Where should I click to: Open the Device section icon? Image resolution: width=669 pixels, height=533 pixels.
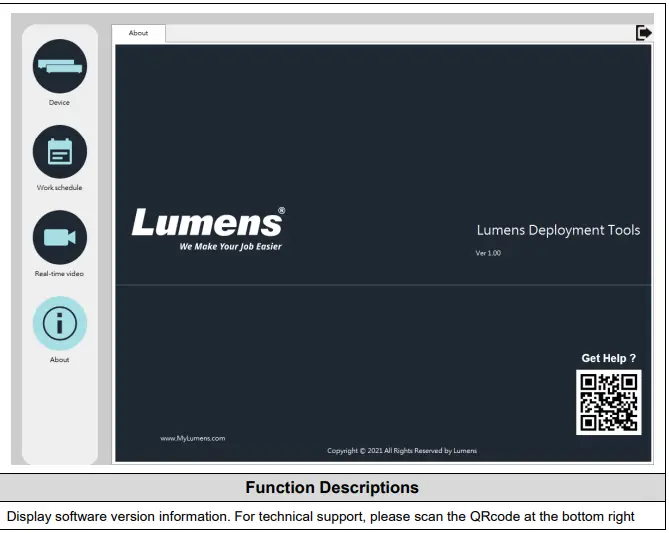pos(60,66)
